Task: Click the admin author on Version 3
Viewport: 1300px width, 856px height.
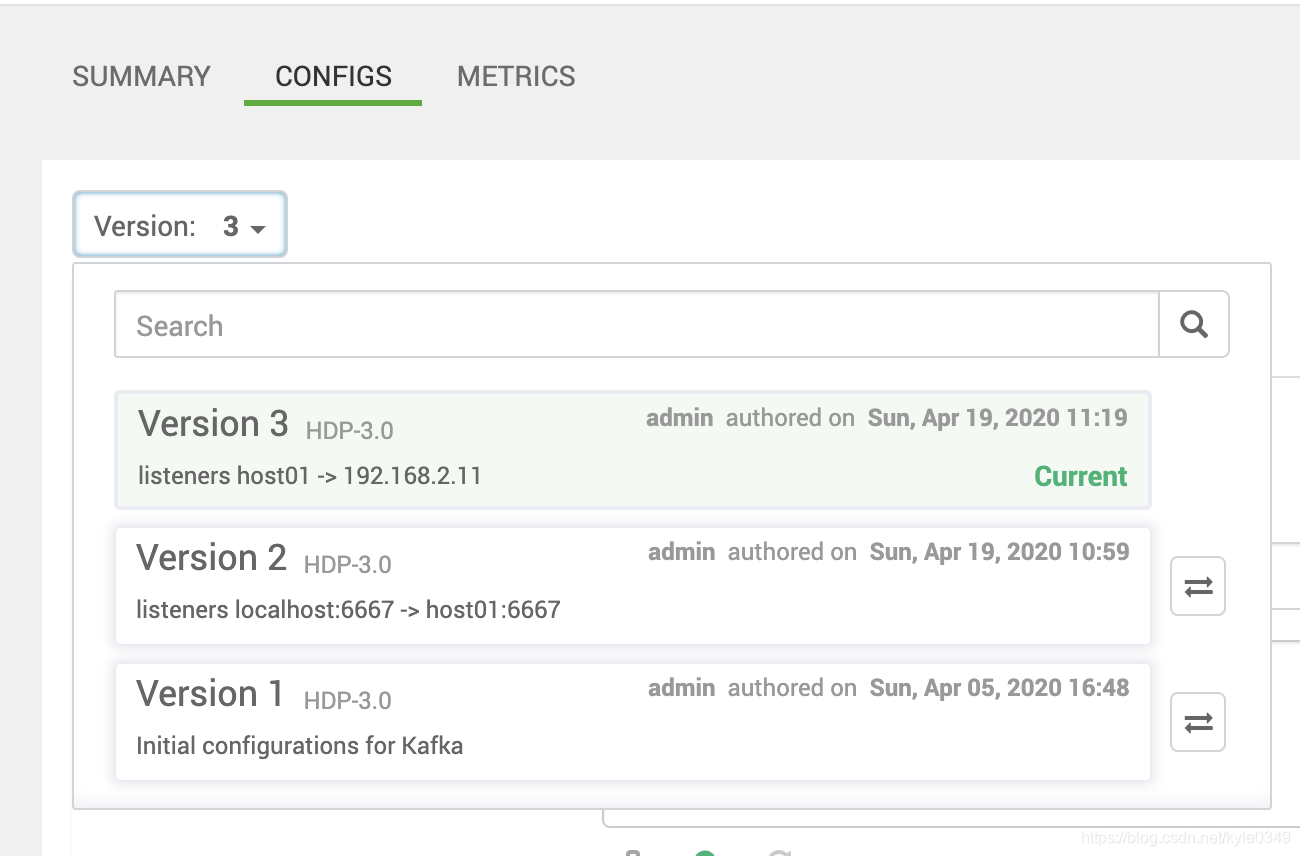Action: 679,418
